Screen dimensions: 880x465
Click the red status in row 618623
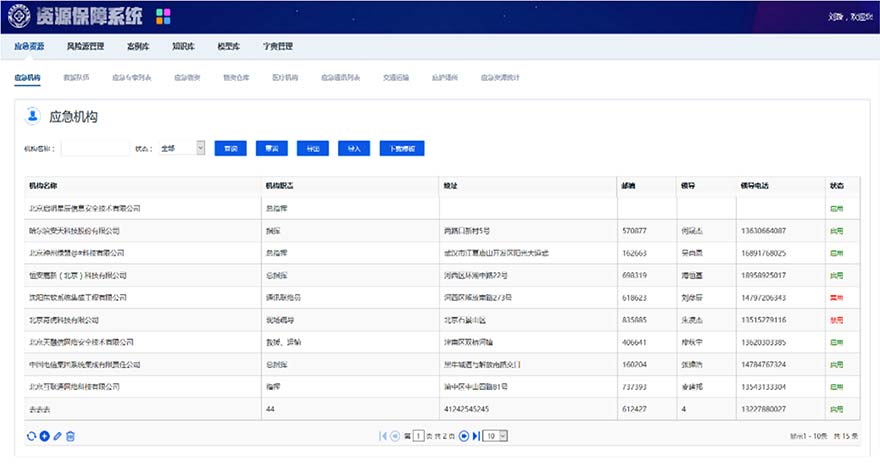[x=836, y=298]
